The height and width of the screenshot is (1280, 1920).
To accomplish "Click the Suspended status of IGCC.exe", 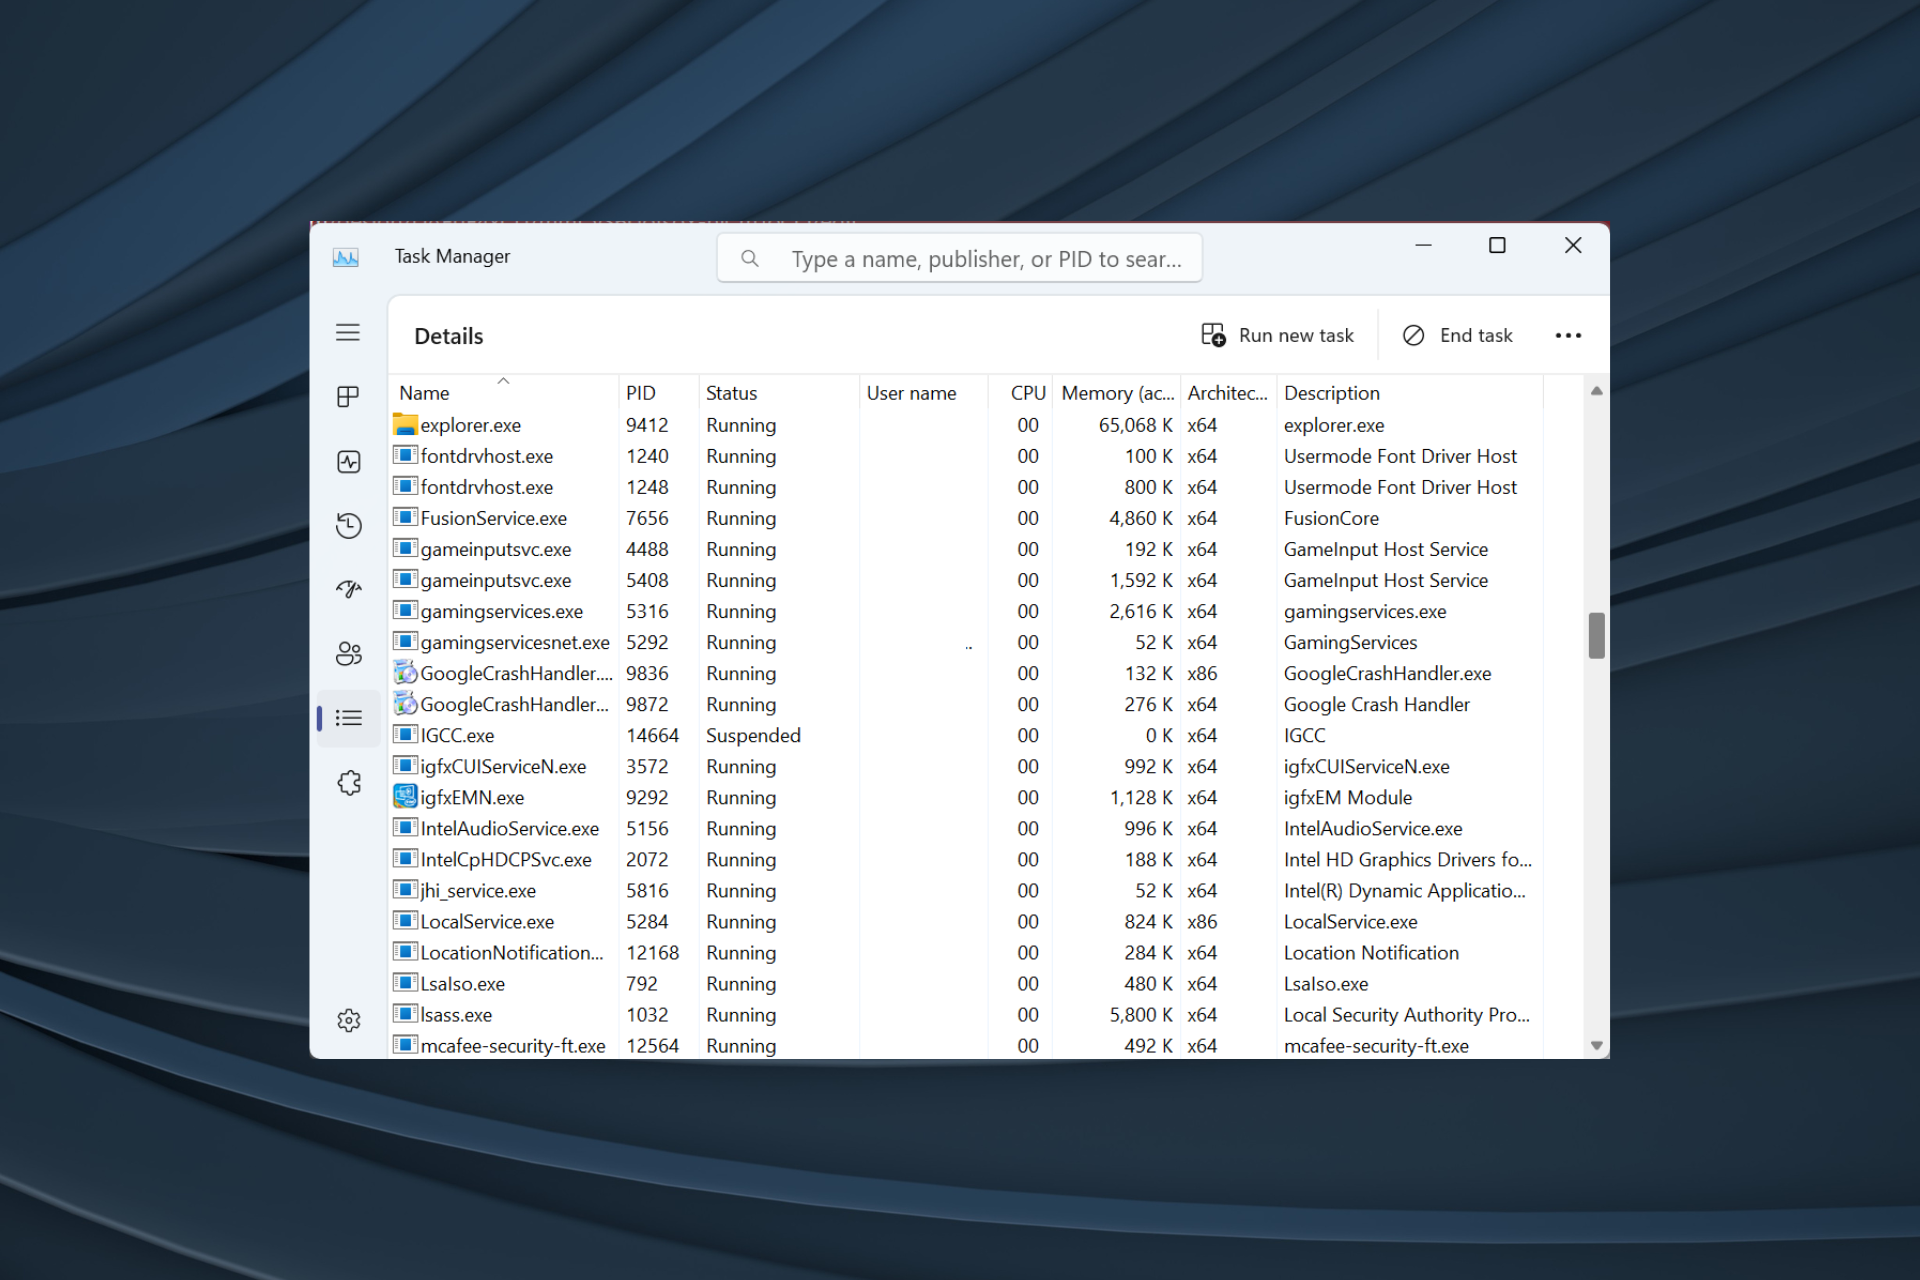I will [753, 735].
